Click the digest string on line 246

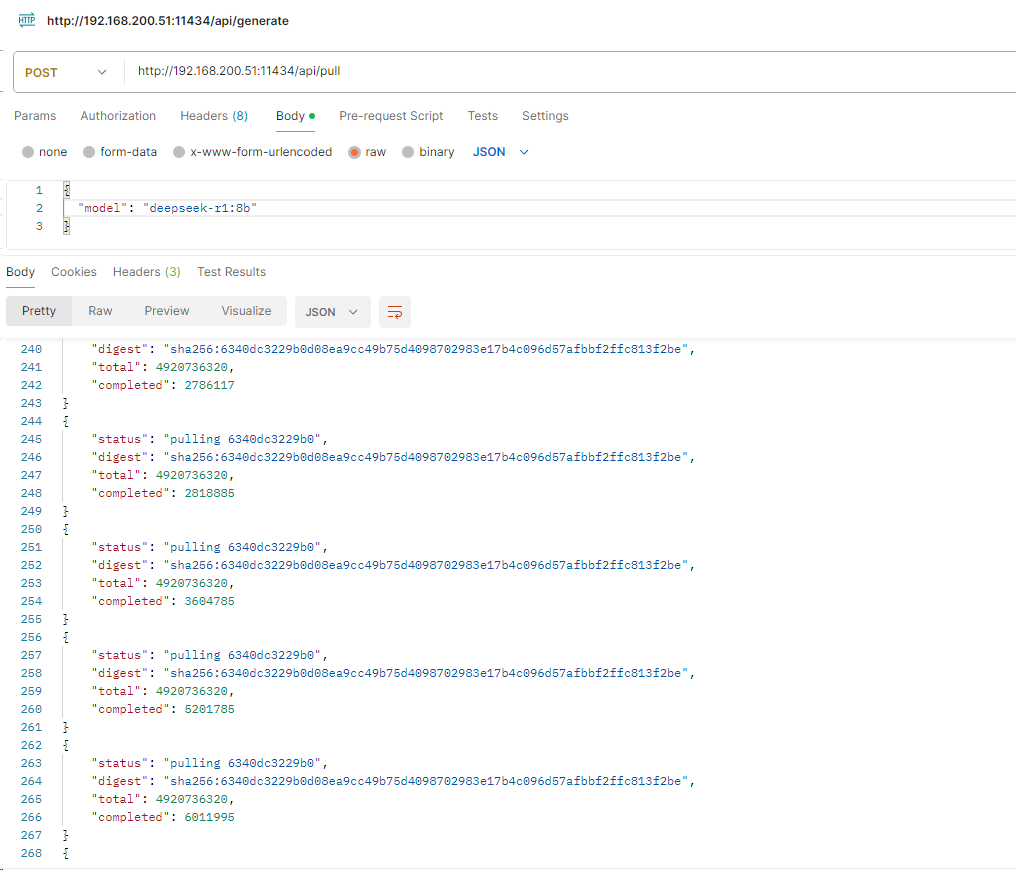point(426,457)
